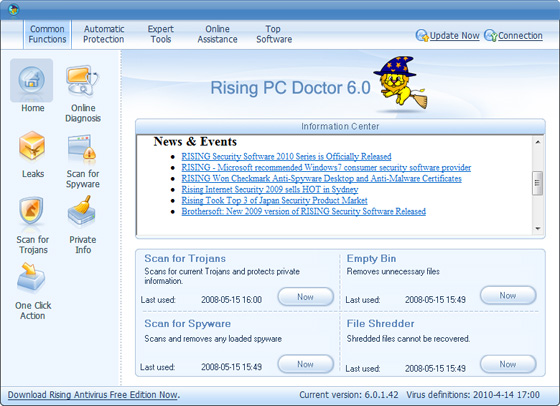The image size is (560, 406).
Task: Click the news panel scroll up arrow
Action: [x=538, y=142]
